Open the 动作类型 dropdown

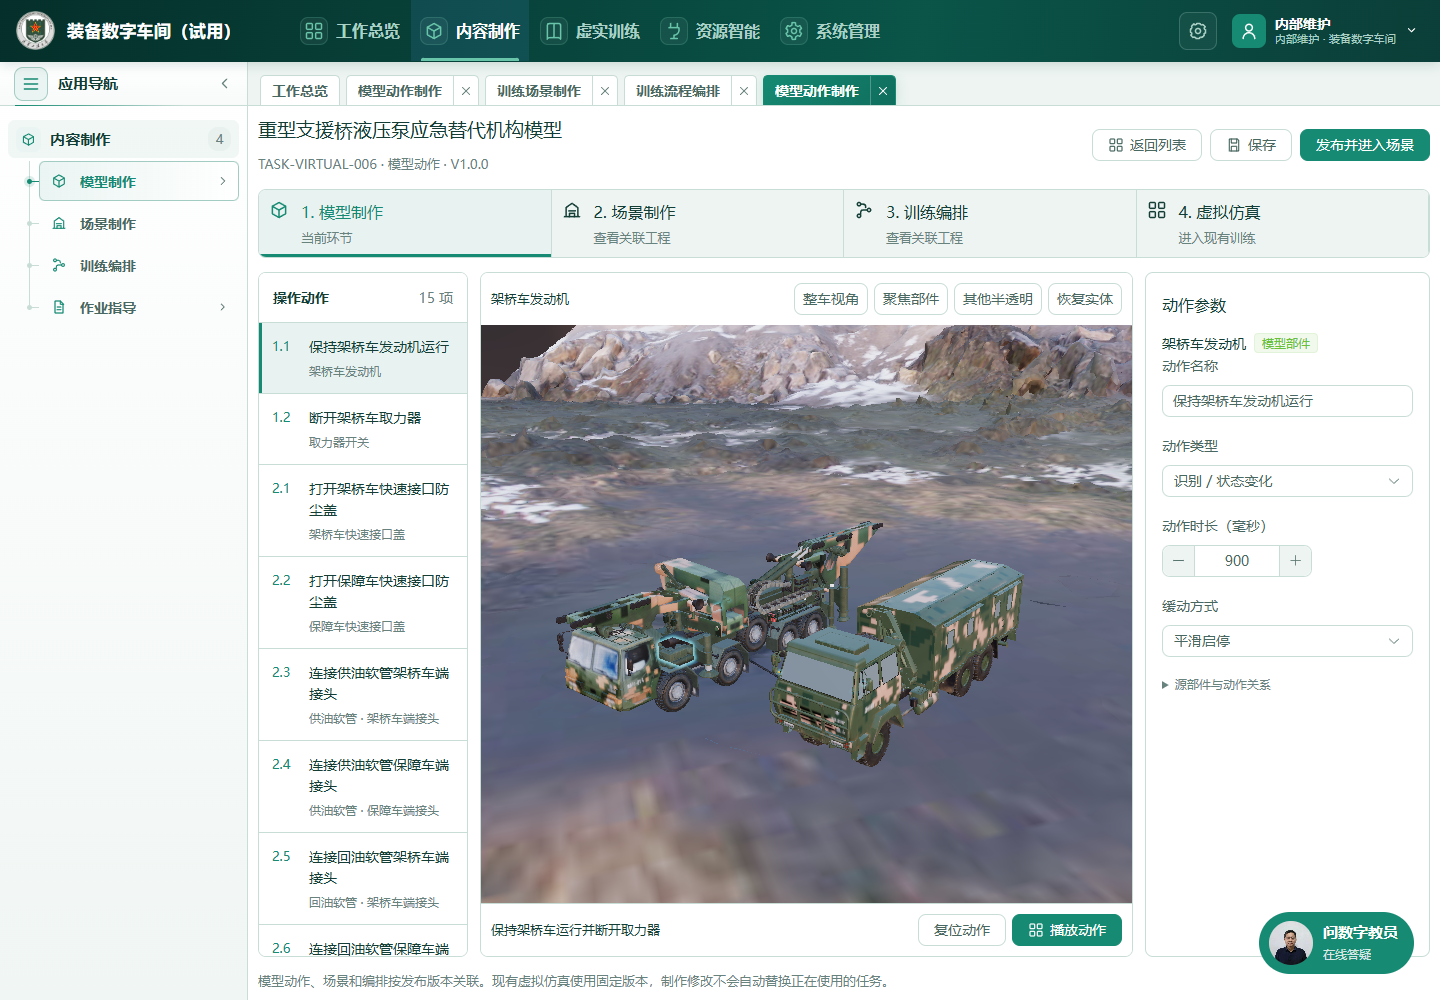tap(1287, 481)
